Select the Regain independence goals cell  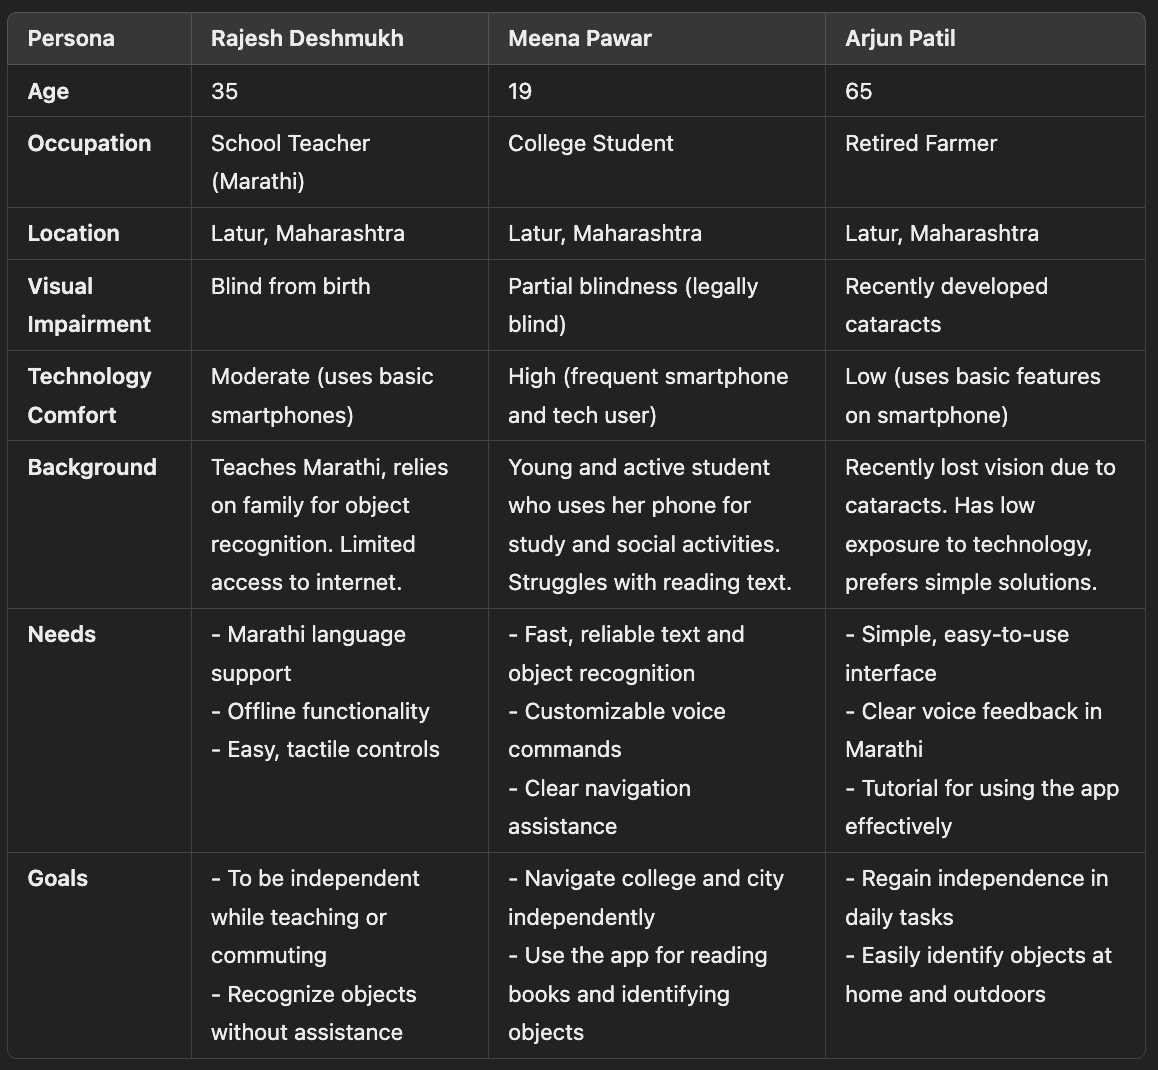tap(984, 955)
